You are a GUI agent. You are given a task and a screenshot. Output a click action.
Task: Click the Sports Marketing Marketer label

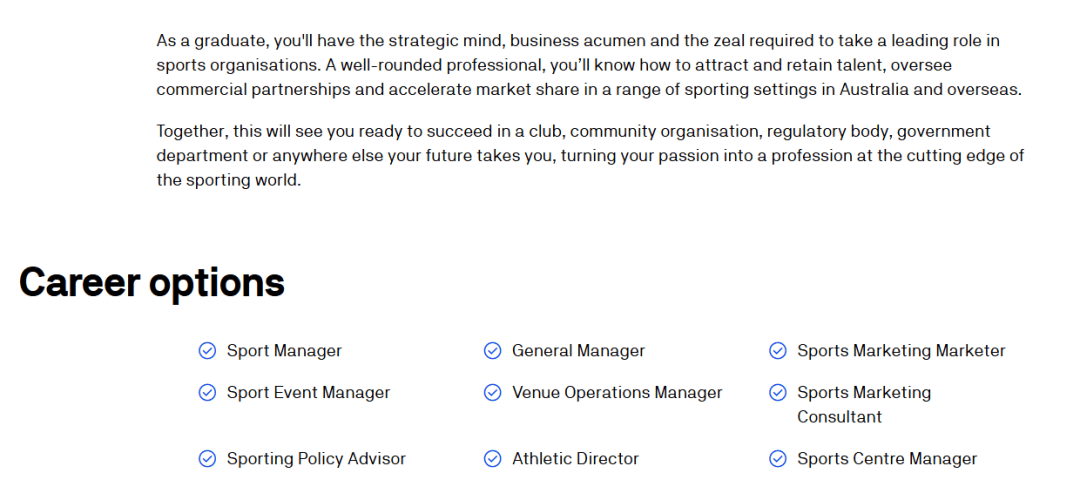[901, 351]
